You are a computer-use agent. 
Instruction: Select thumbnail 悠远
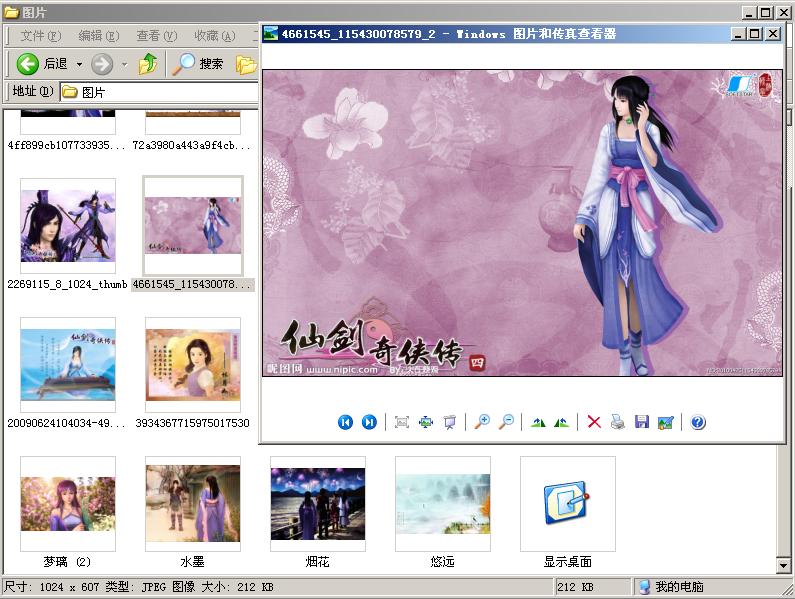click(443, 504)
